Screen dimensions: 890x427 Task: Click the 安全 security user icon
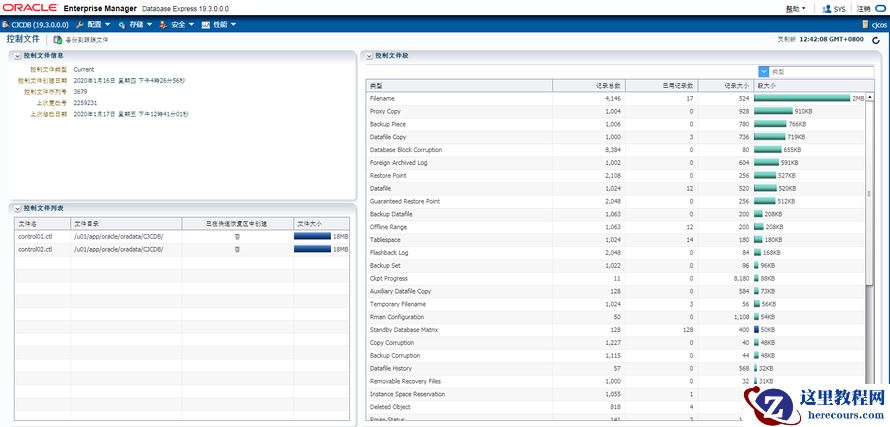[x=164, y=23]
